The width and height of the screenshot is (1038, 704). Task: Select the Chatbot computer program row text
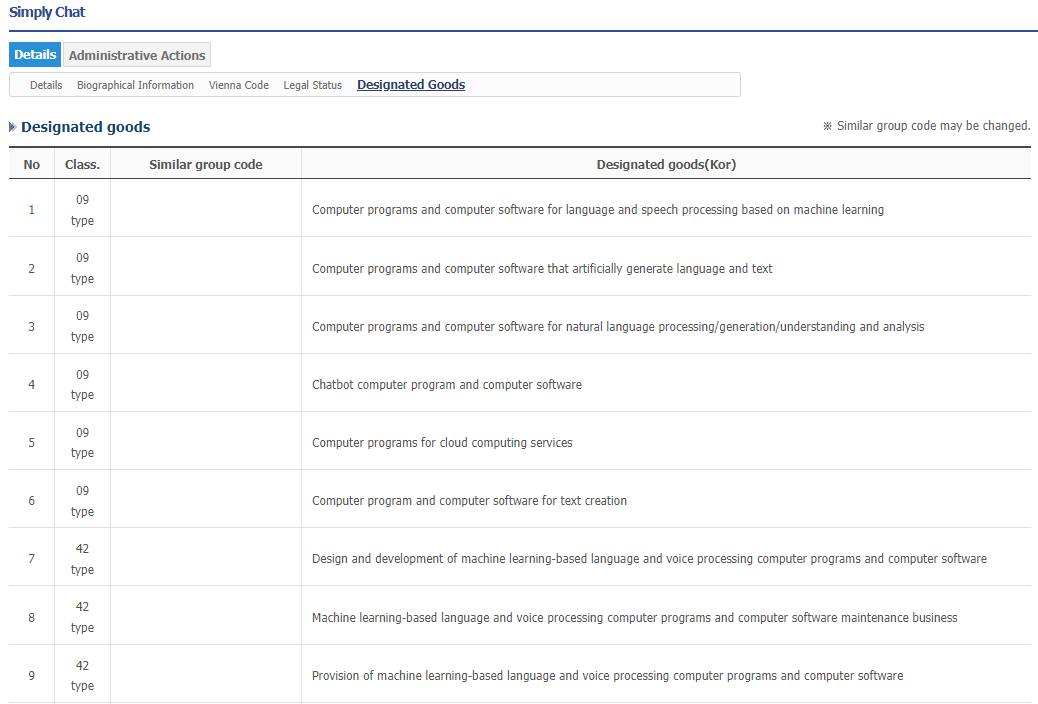tap(446, 385)
